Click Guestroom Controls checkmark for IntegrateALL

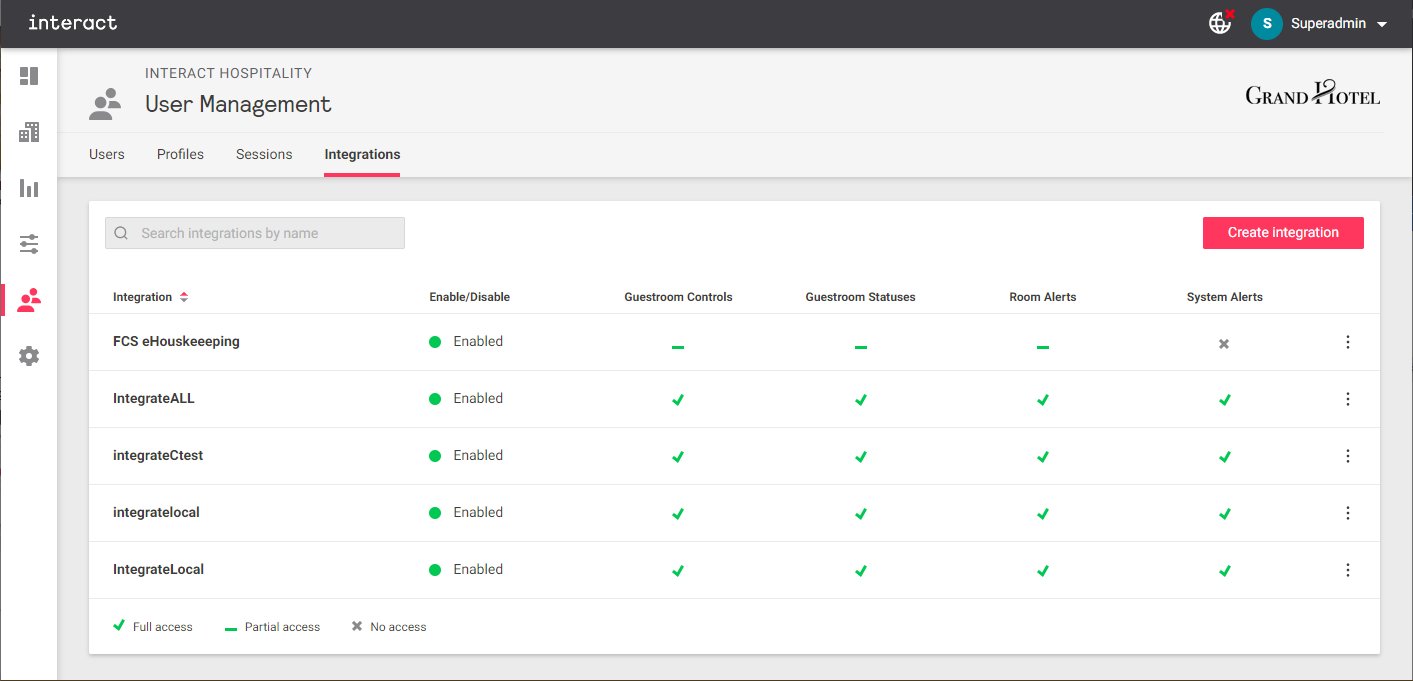click(x=678, y=399)
